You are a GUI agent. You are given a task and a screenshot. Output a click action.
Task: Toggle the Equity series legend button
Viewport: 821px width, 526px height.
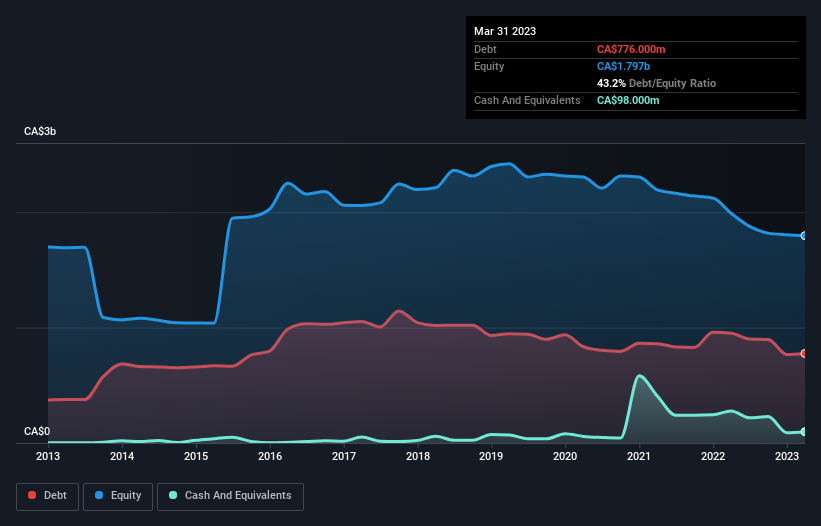(x=118, y=496)
